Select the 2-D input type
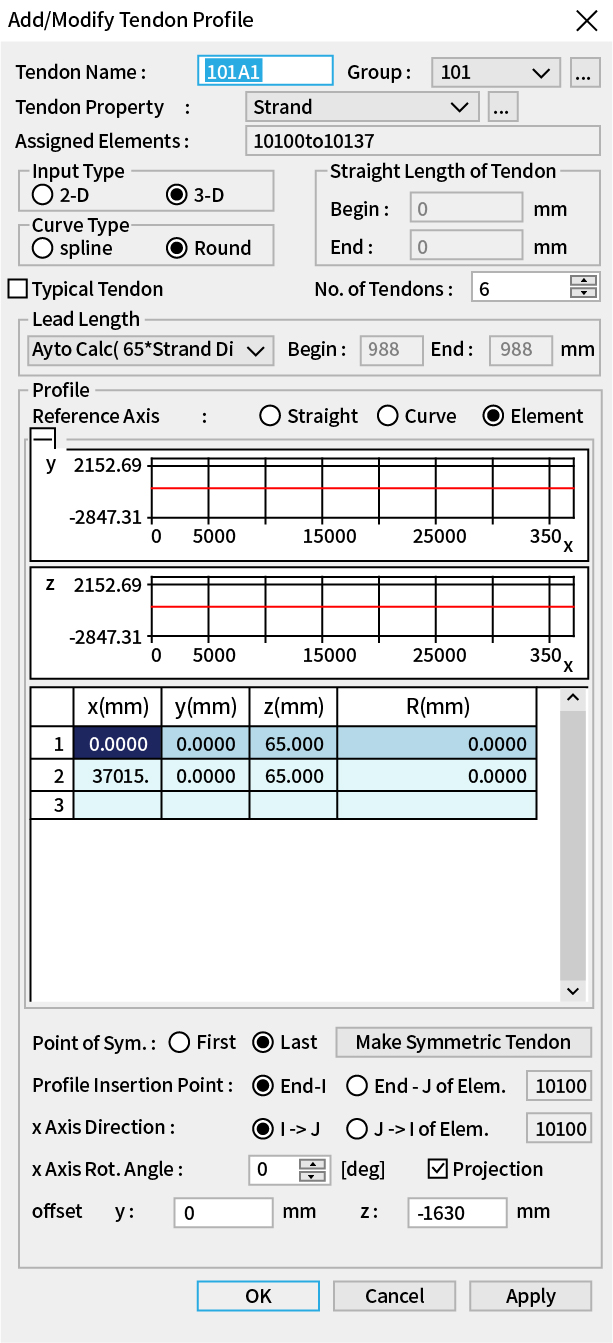Screen dimensions: 613x1343 (43, 195)
